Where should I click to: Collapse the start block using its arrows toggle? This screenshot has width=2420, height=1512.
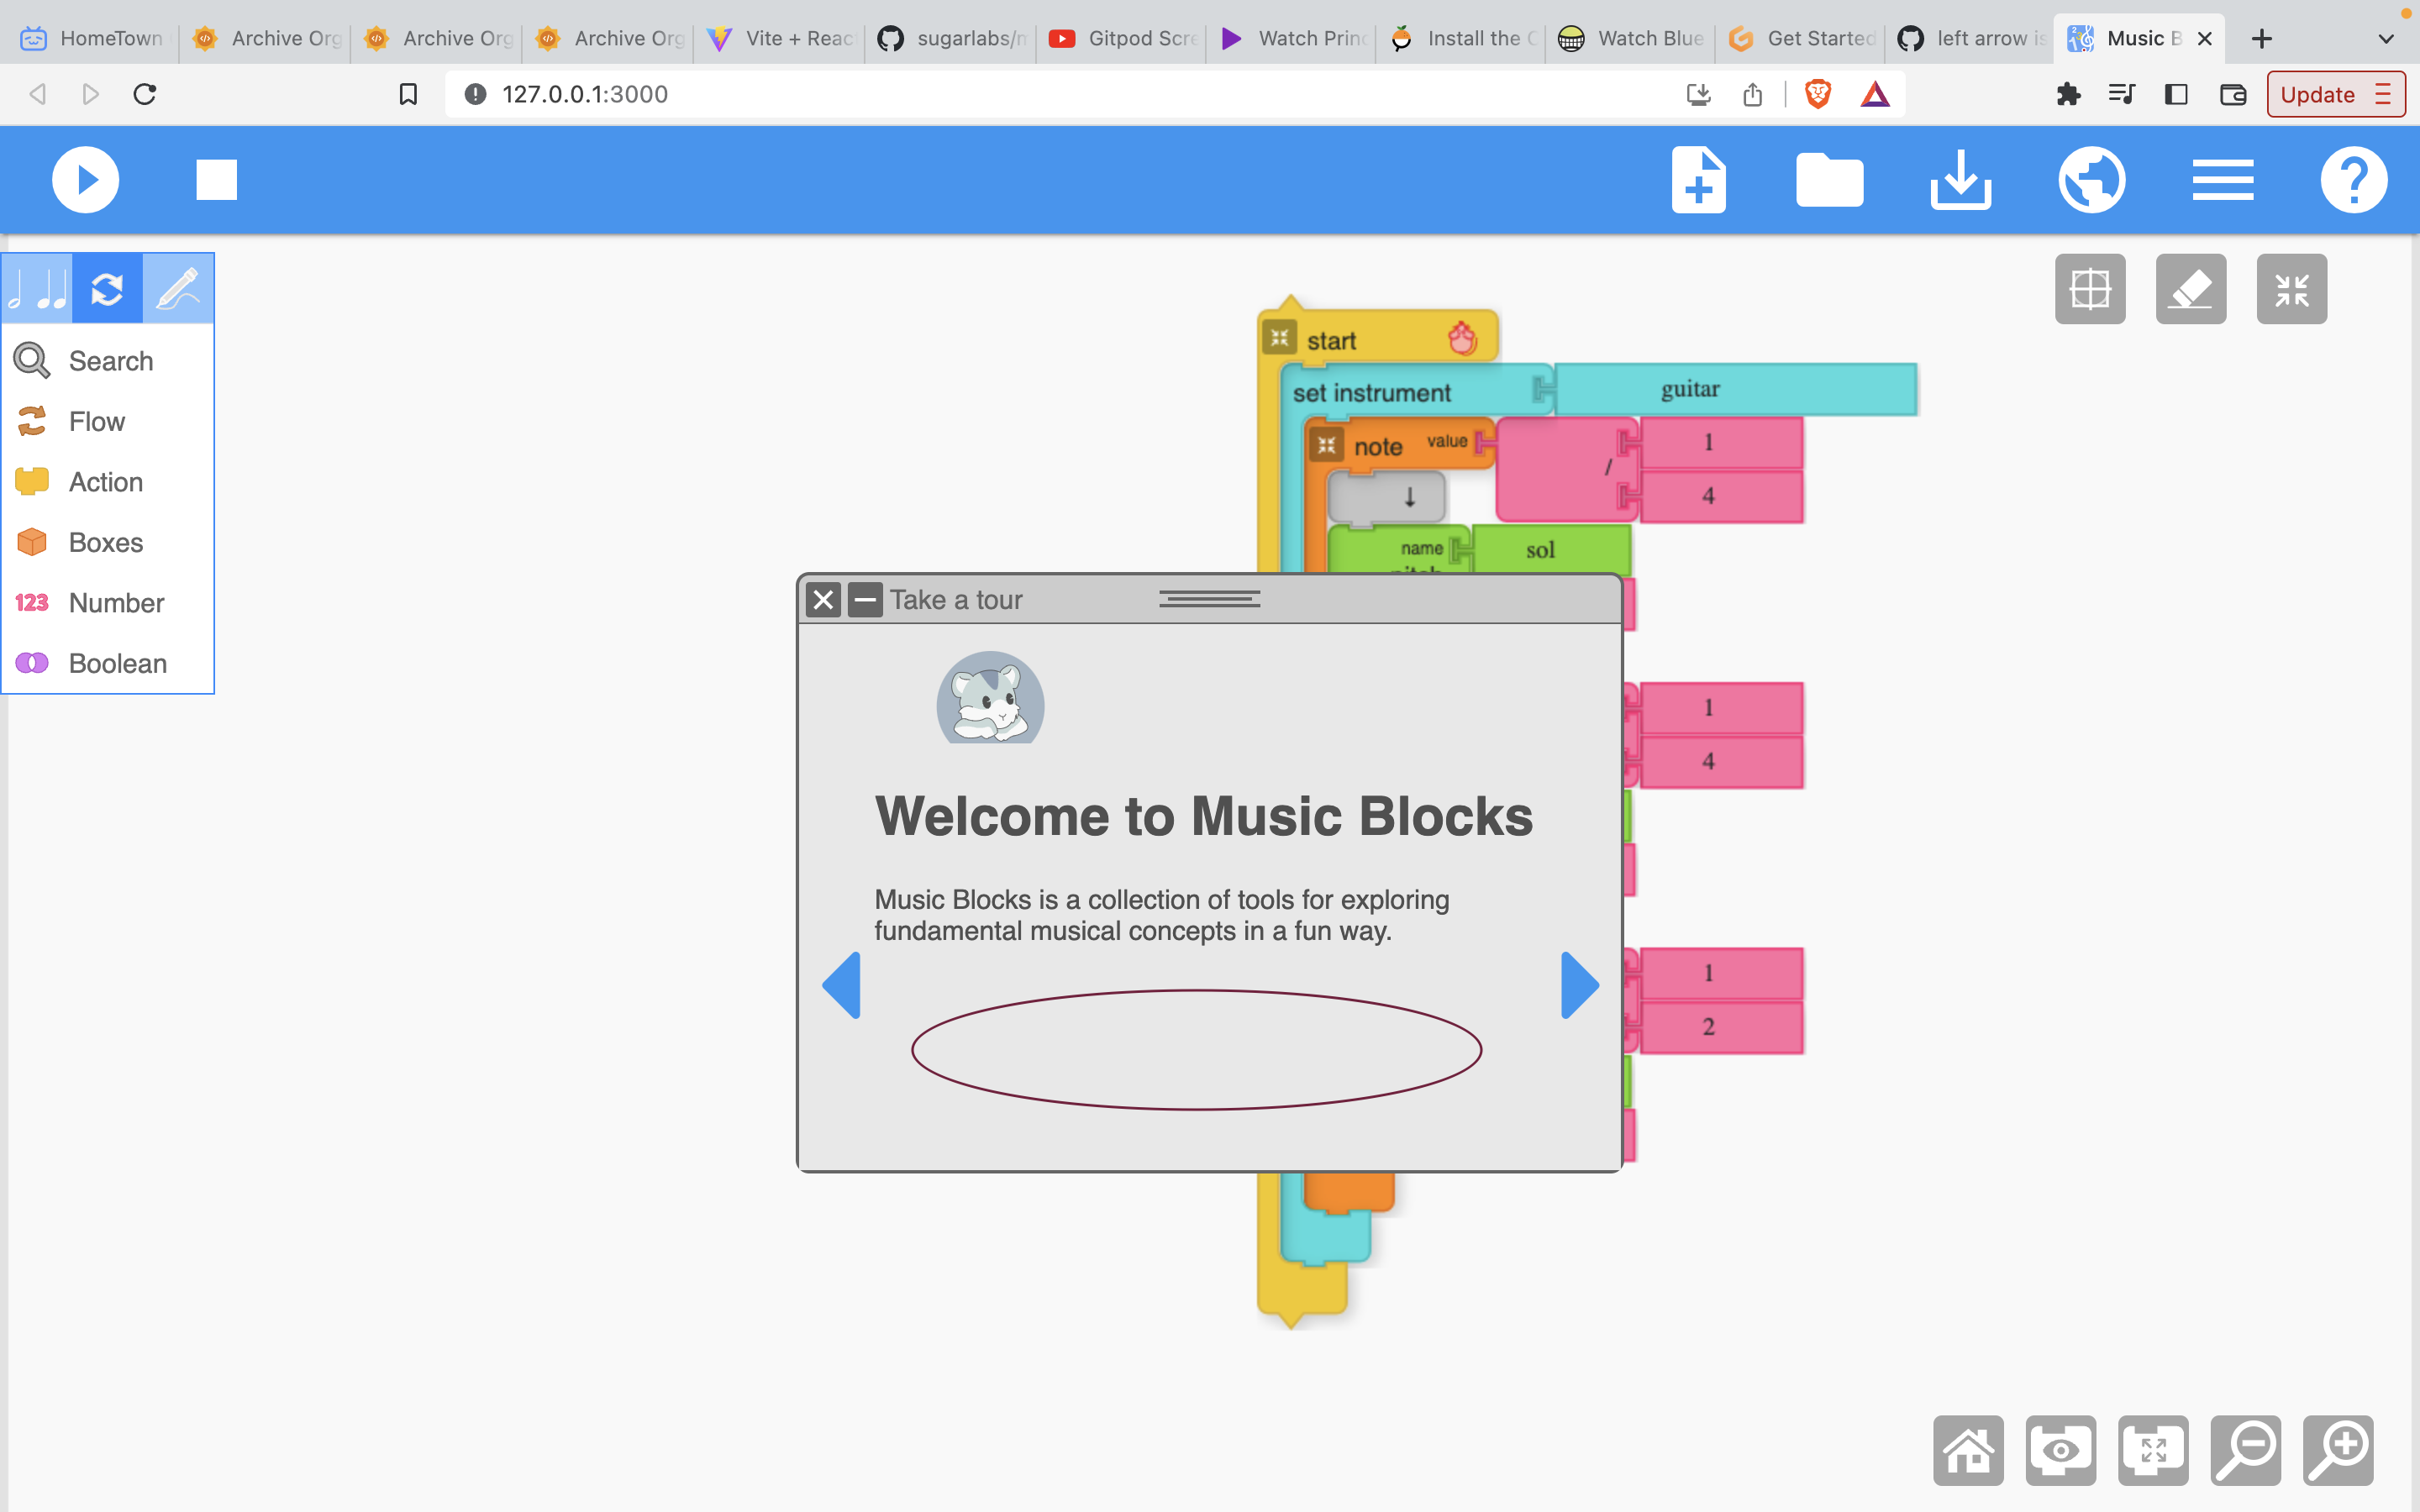[1278, 337]
